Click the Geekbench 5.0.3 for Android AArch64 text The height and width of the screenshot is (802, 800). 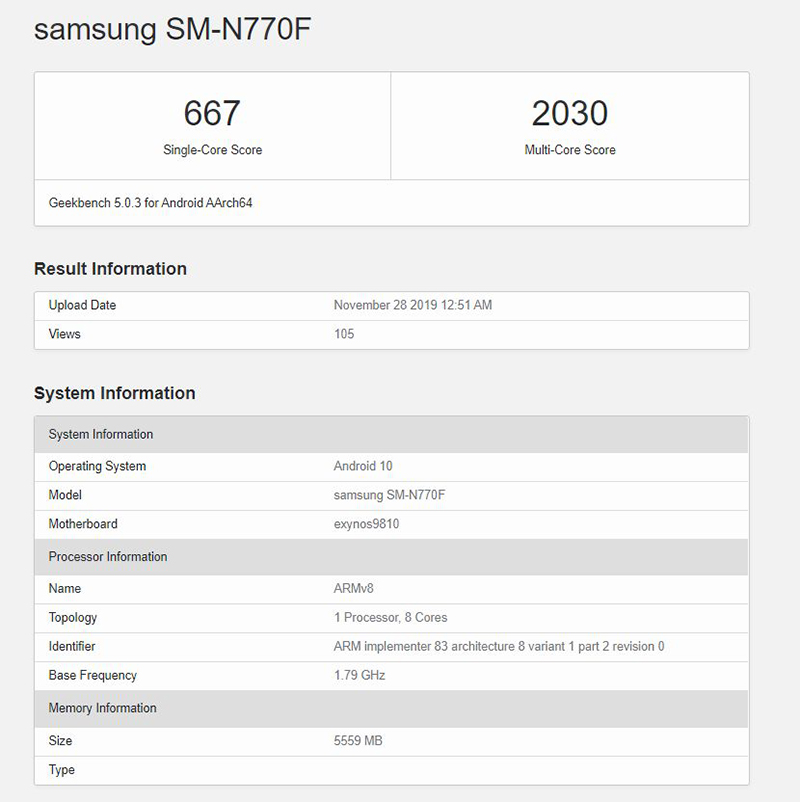pos(150,203)
